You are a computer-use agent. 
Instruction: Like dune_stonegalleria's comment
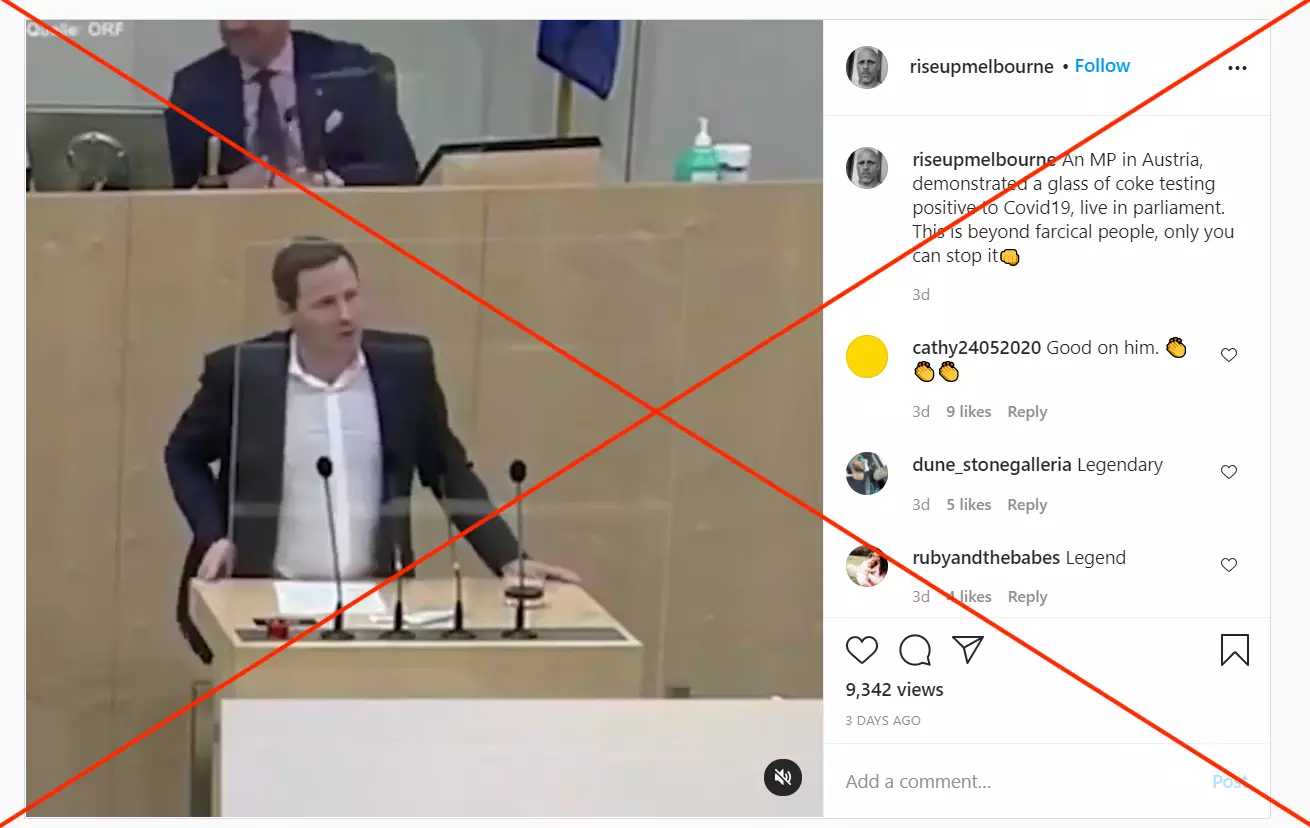point(1229,472)
